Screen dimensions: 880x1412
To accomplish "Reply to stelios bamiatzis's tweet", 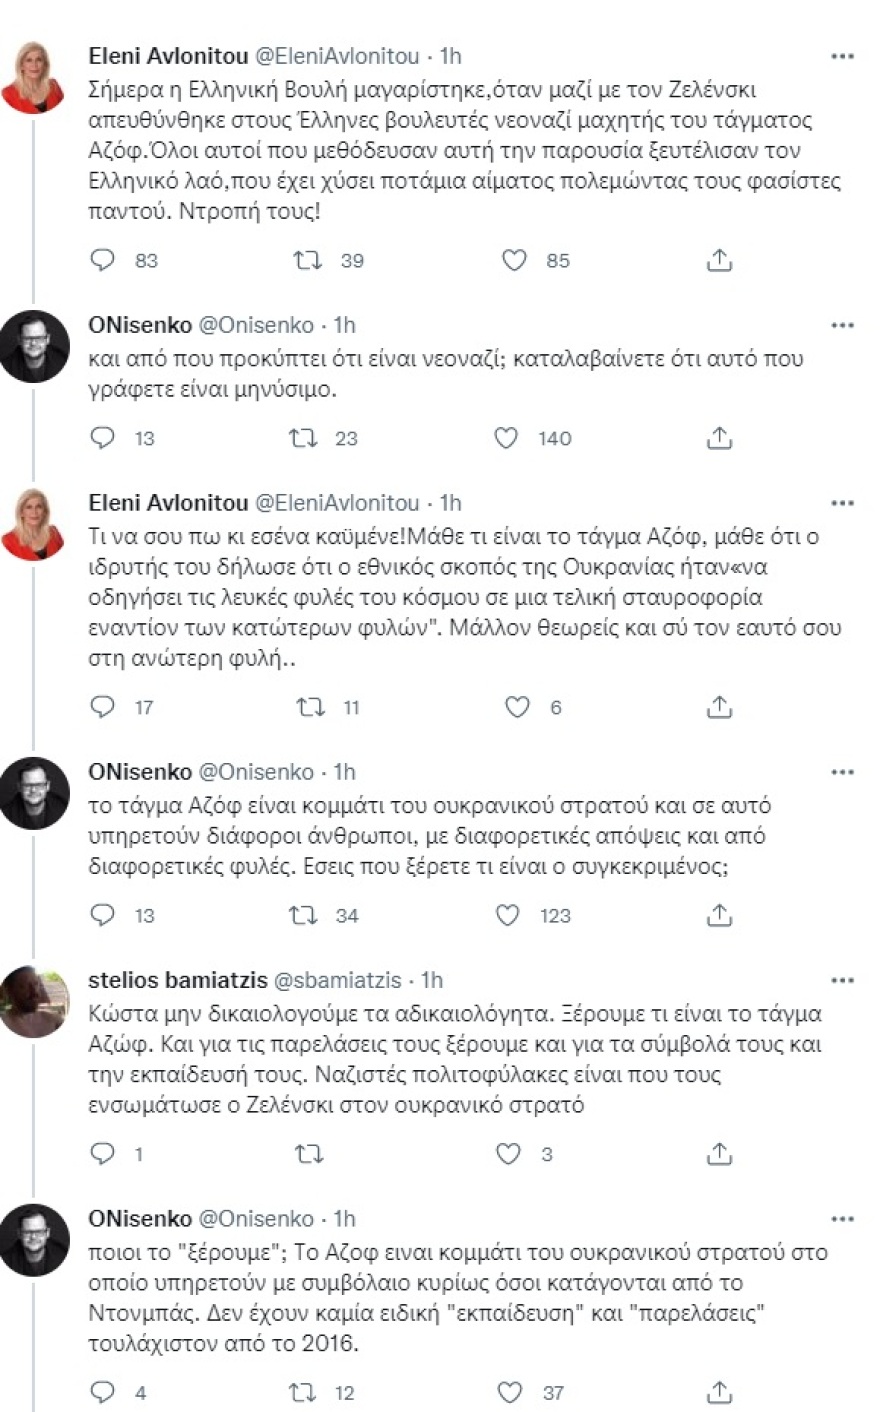I will pyautogui.click(x=101, y=1154).
